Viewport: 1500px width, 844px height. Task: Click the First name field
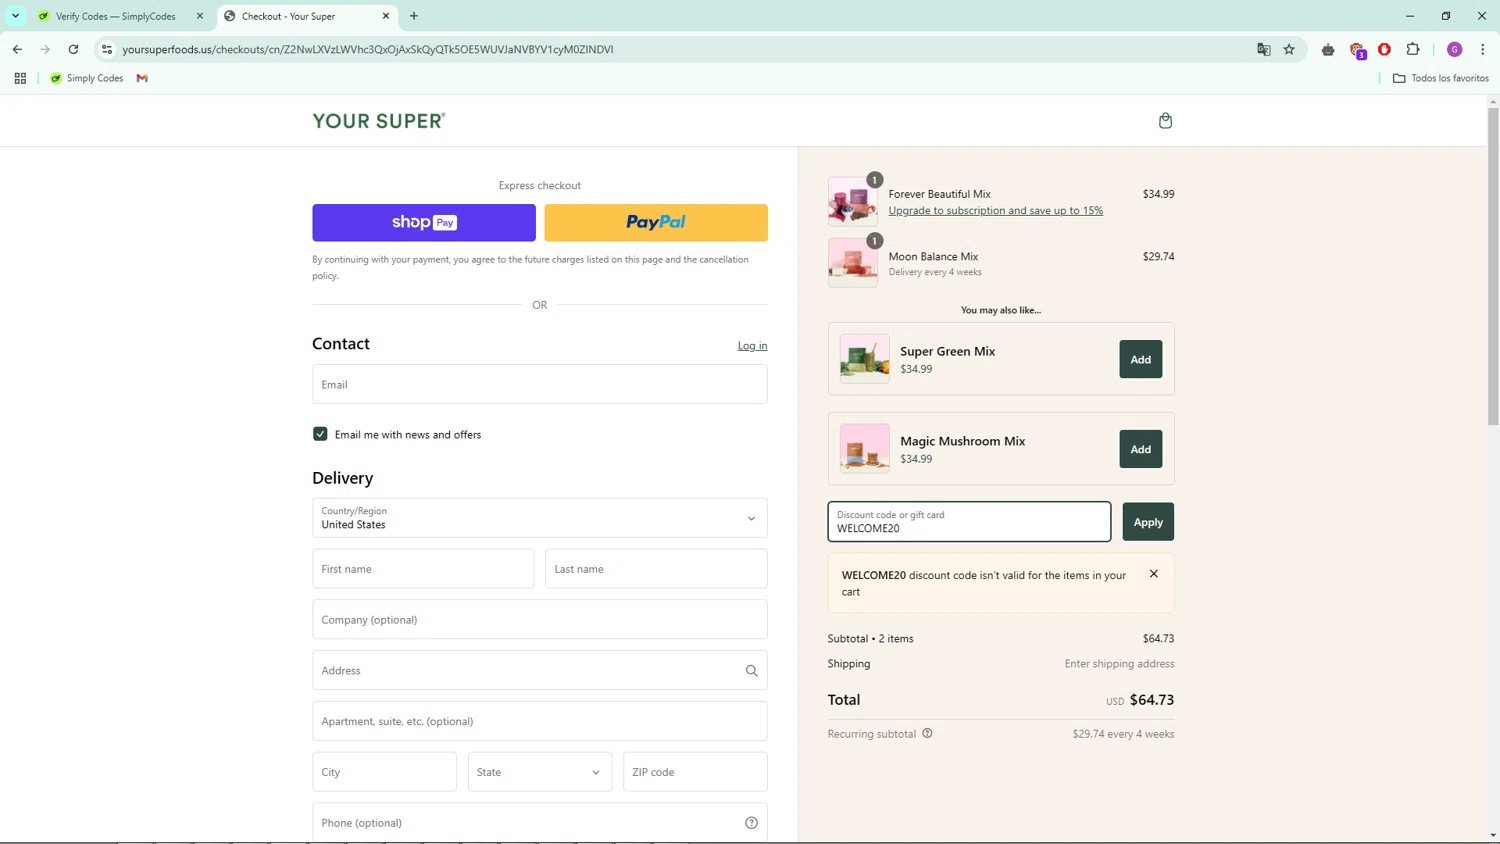coord(423,569)
